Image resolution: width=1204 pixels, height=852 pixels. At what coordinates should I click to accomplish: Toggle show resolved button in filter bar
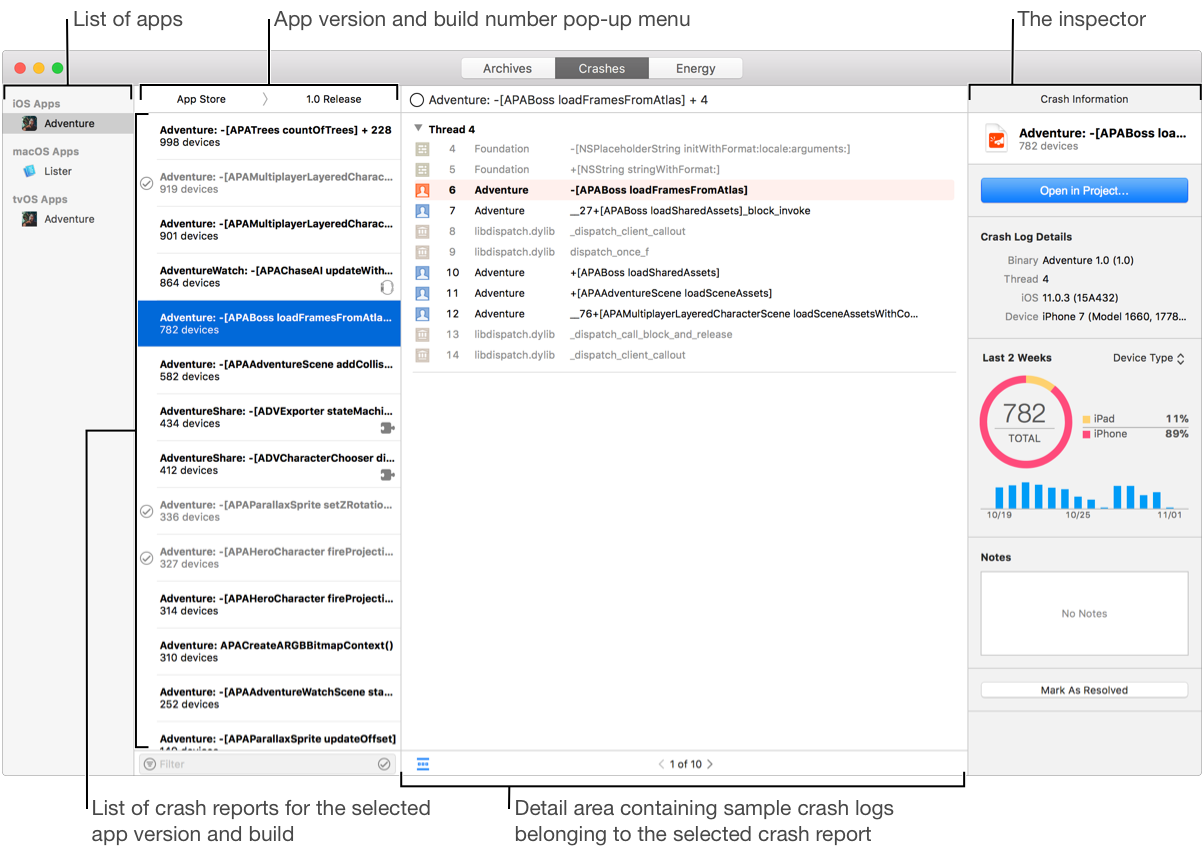(x=384, y=764)
